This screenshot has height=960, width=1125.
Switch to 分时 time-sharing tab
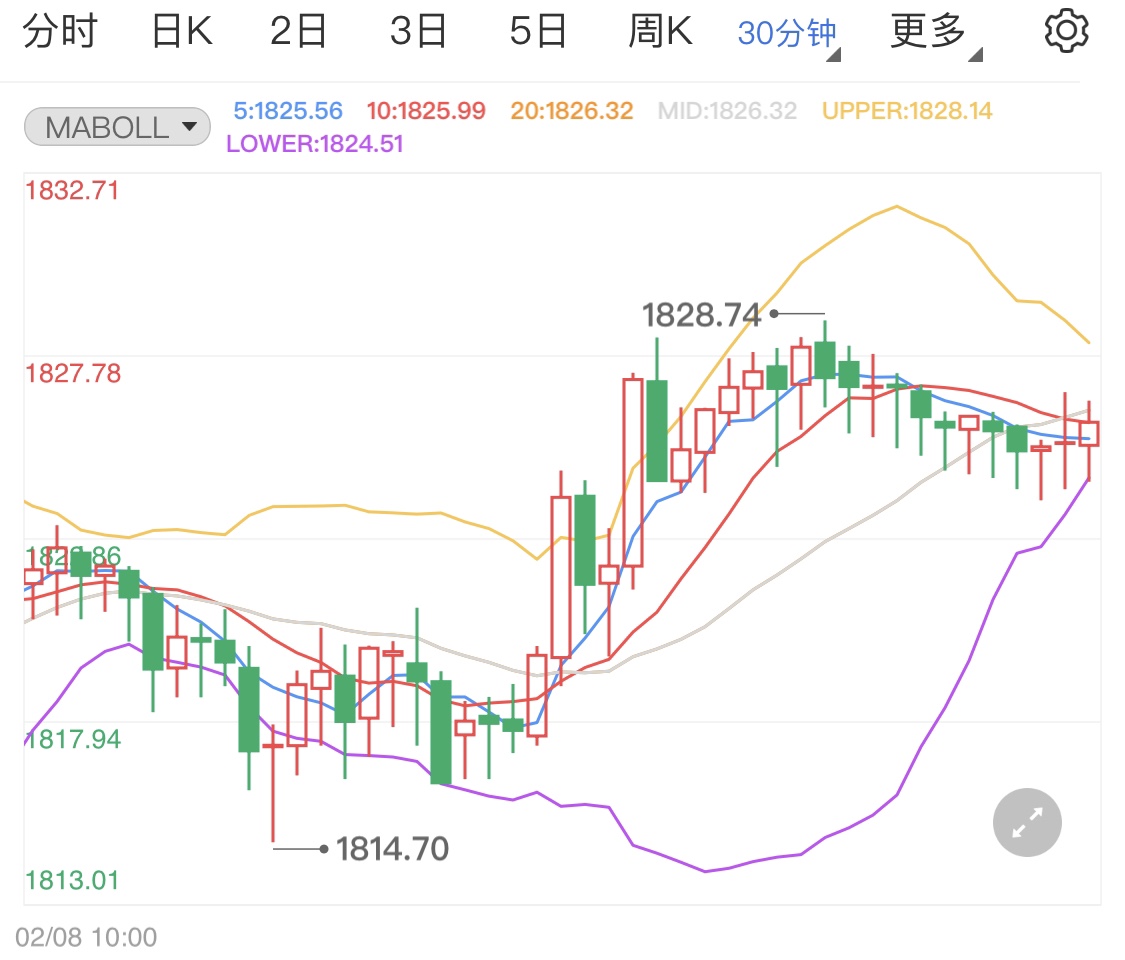click(x=60, y=32)
